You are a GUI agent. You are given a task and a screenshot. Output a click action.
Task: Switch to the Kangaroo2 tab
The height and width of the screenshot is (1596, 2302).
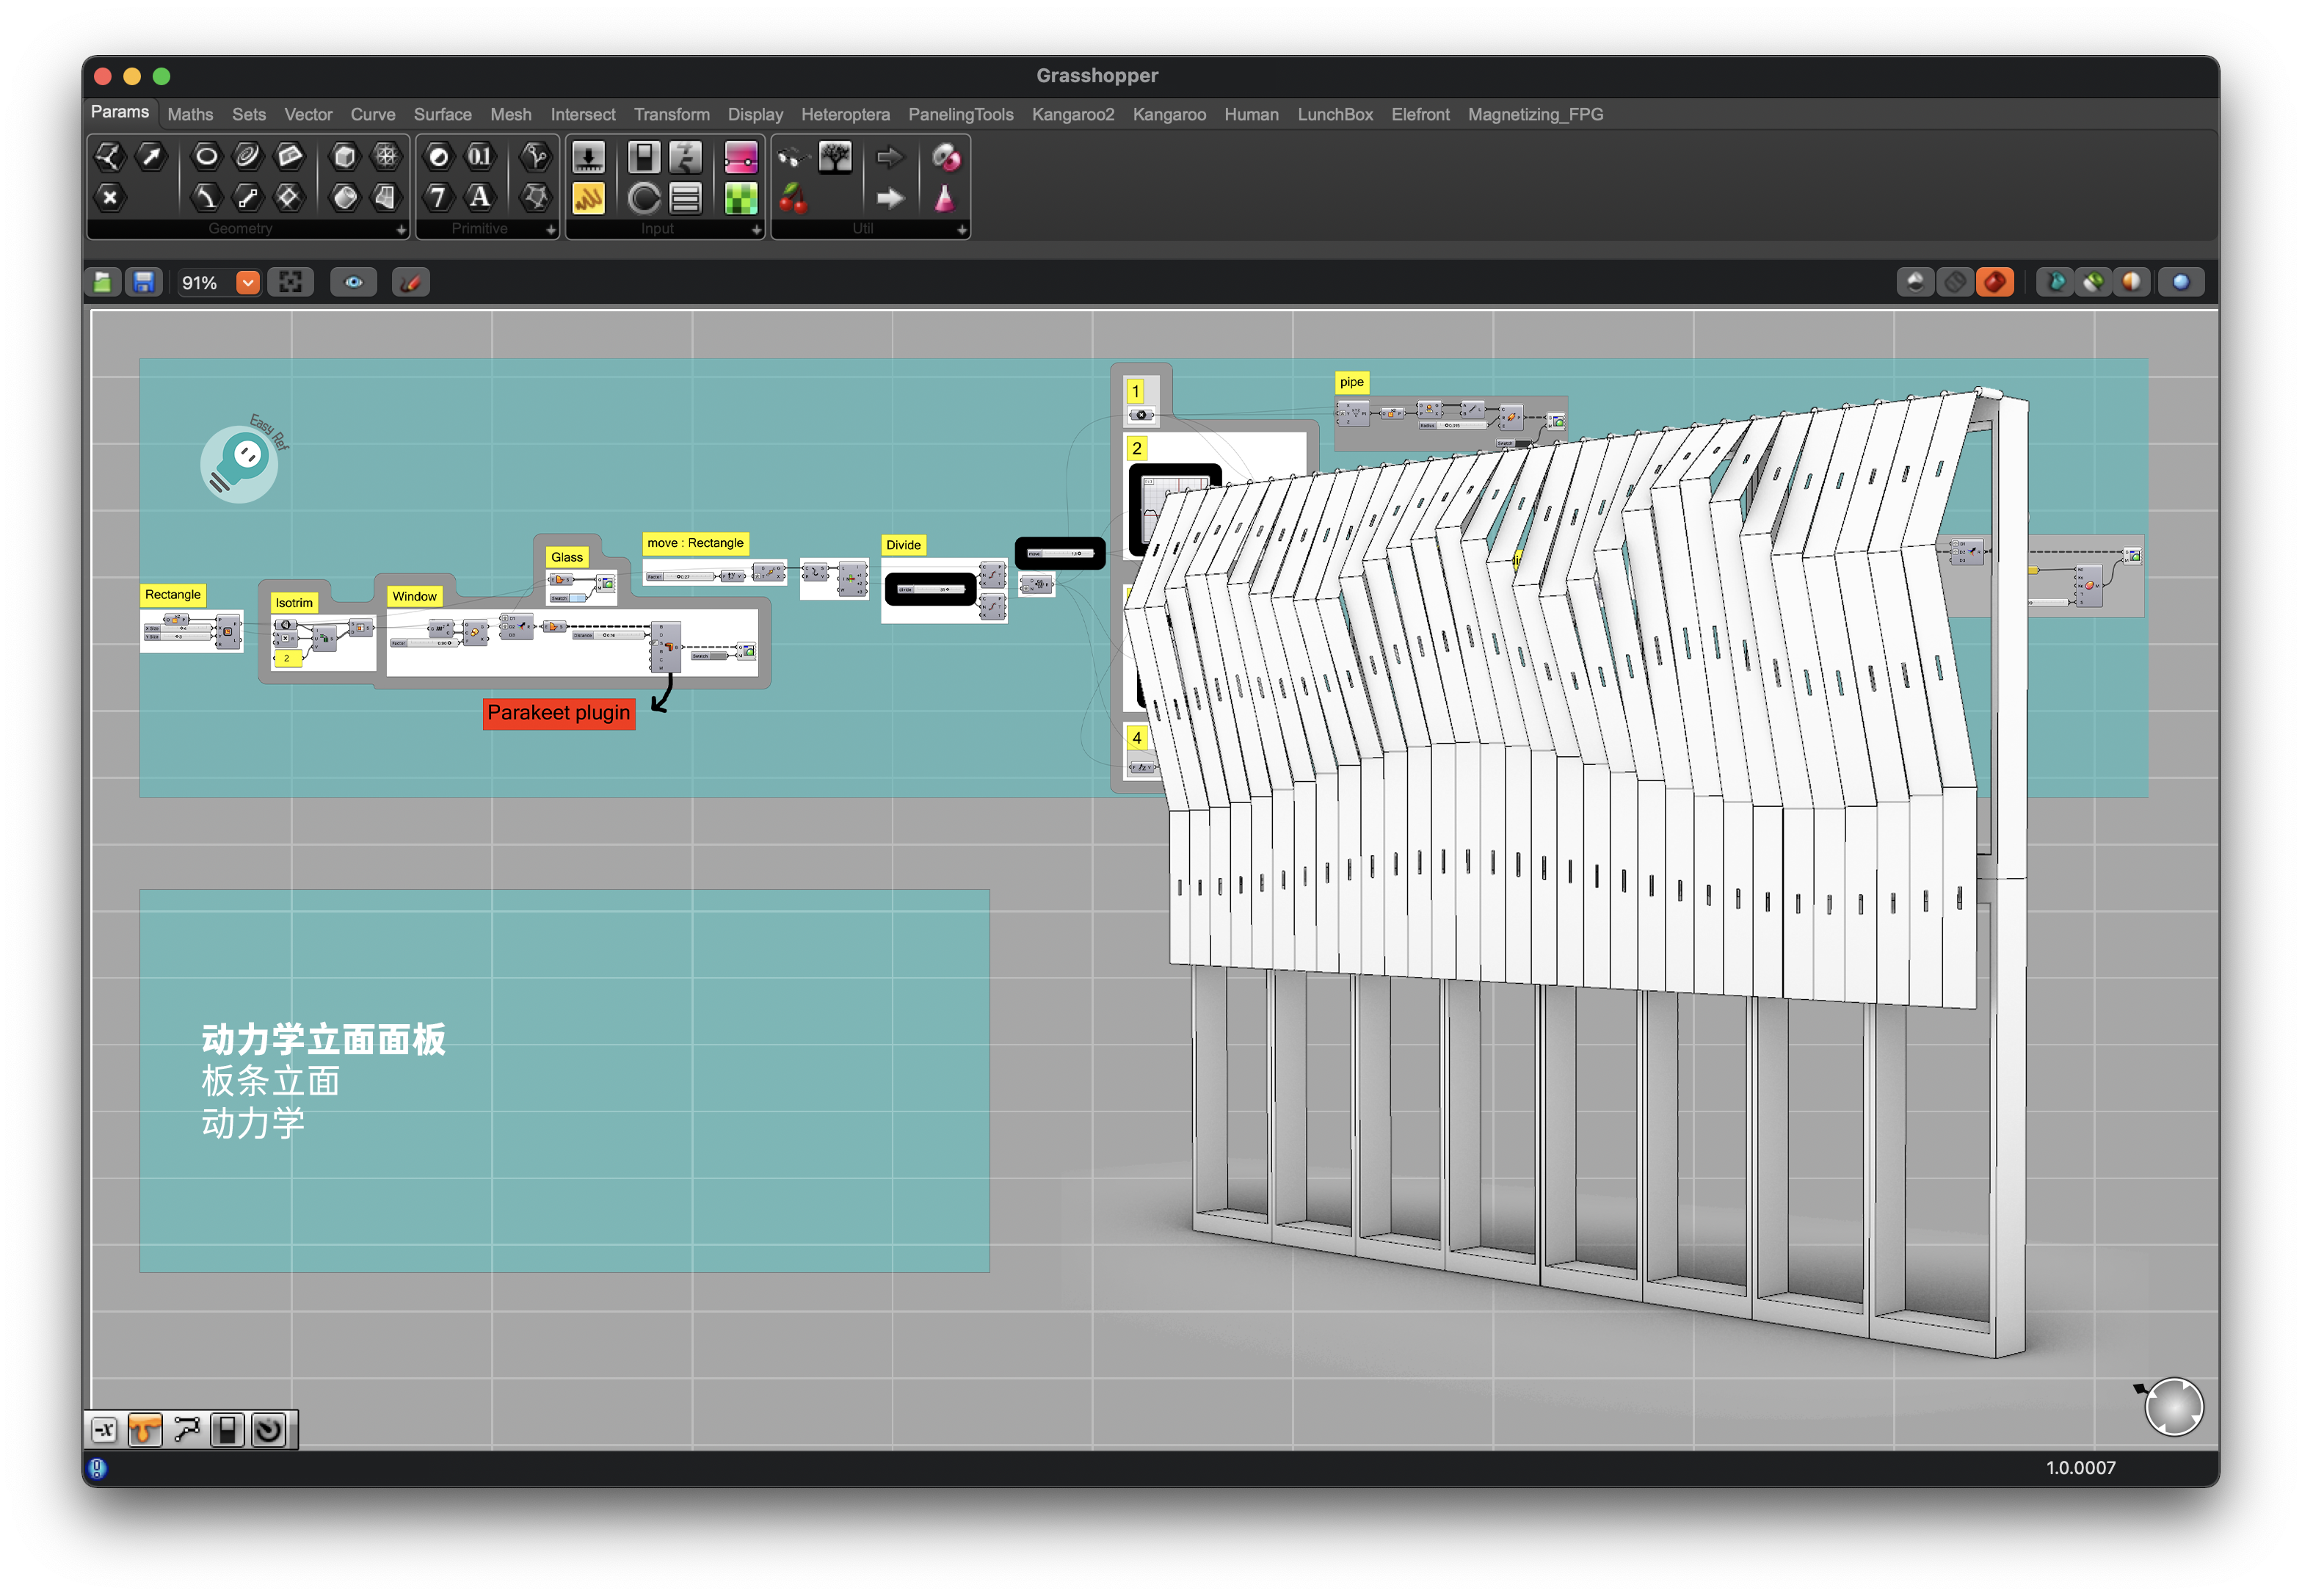pyautogui.click(x=1072, y=114)
